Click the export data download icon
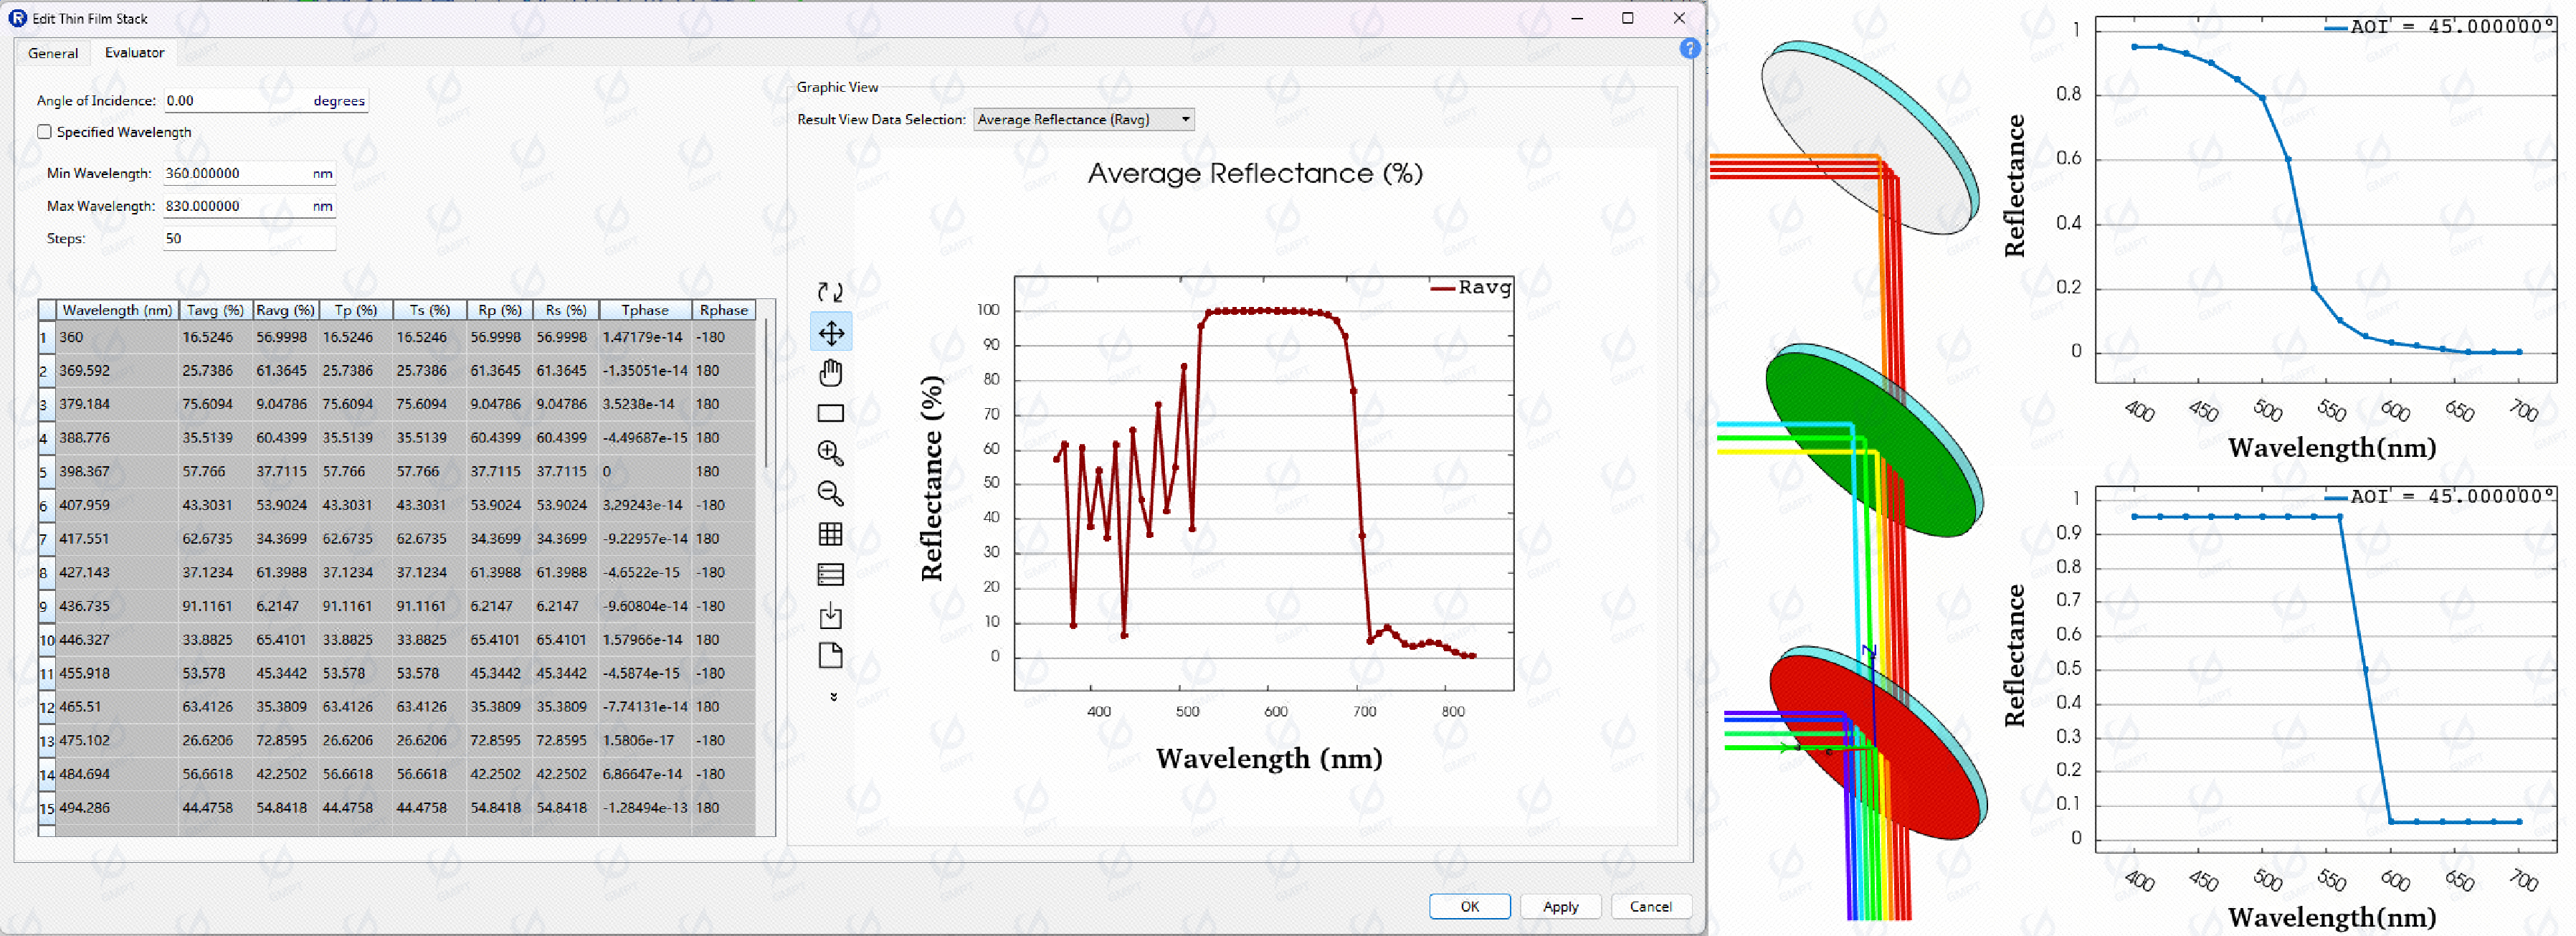Image resolution: width=2576 pixels, height=936 pixels. coord(830,615)
